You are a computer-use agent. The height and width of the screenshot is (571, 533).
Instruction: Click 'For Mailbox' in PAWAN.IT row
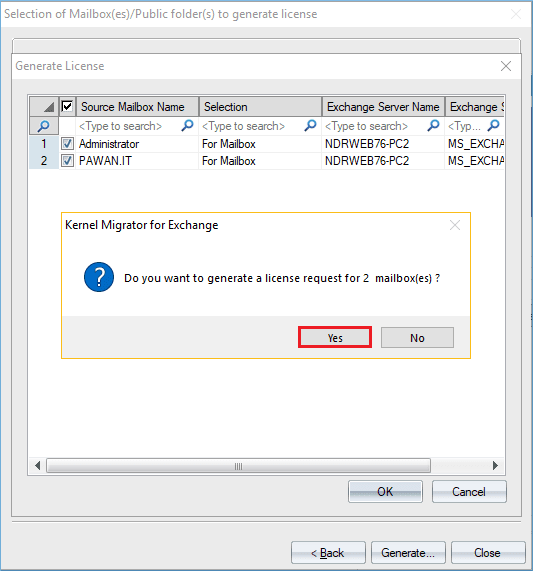(260, 161)
